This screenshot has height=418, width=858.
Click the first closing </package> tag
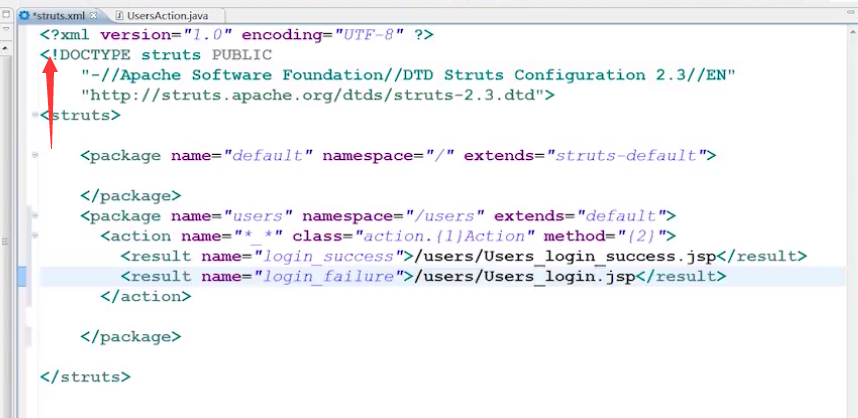[131, 196]
